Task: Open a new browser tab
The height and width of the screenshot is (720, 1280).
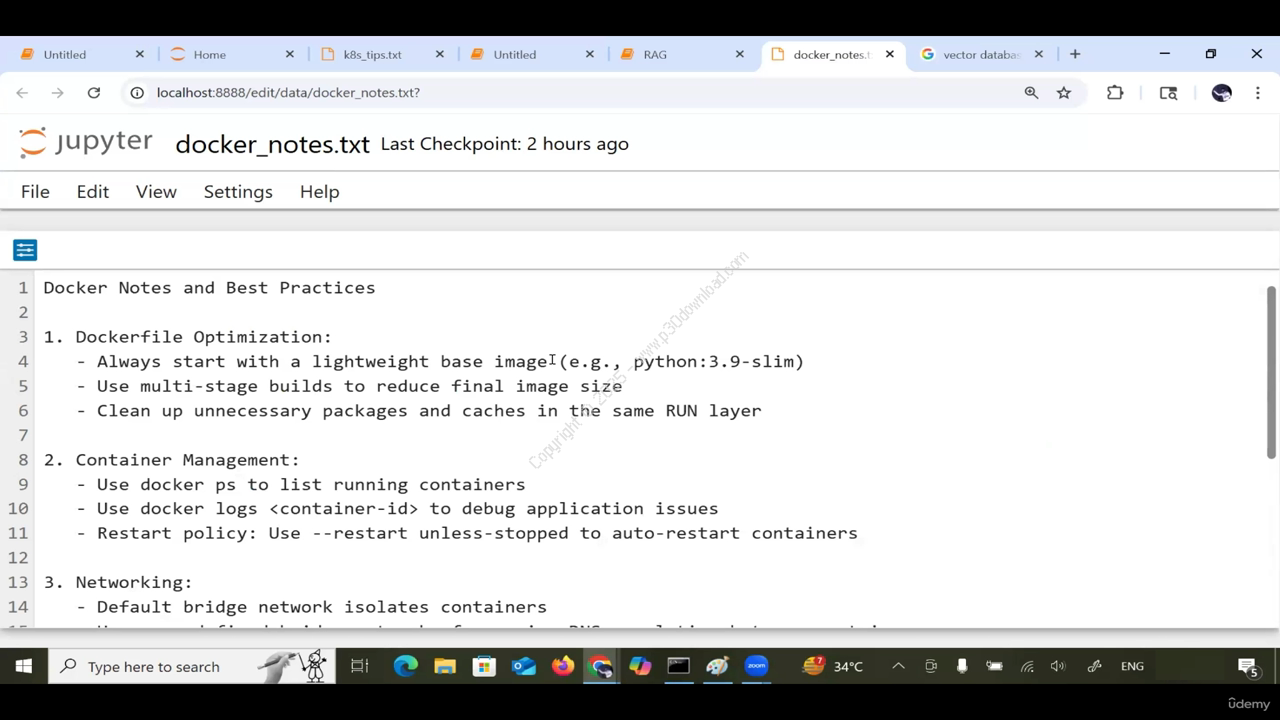Action: pos(1075,54)
